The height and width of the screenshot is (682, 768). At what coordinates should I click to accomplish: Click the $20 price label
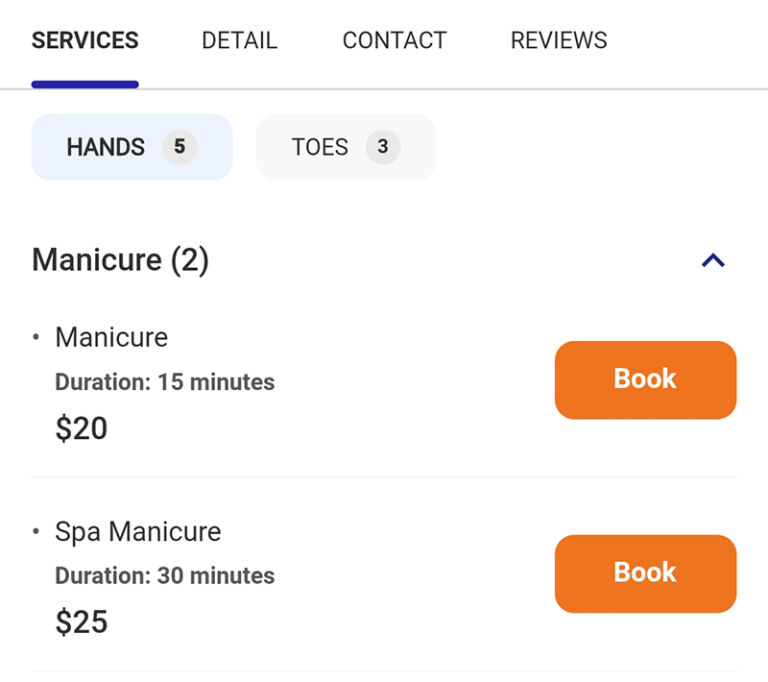(x=81, y=428)
